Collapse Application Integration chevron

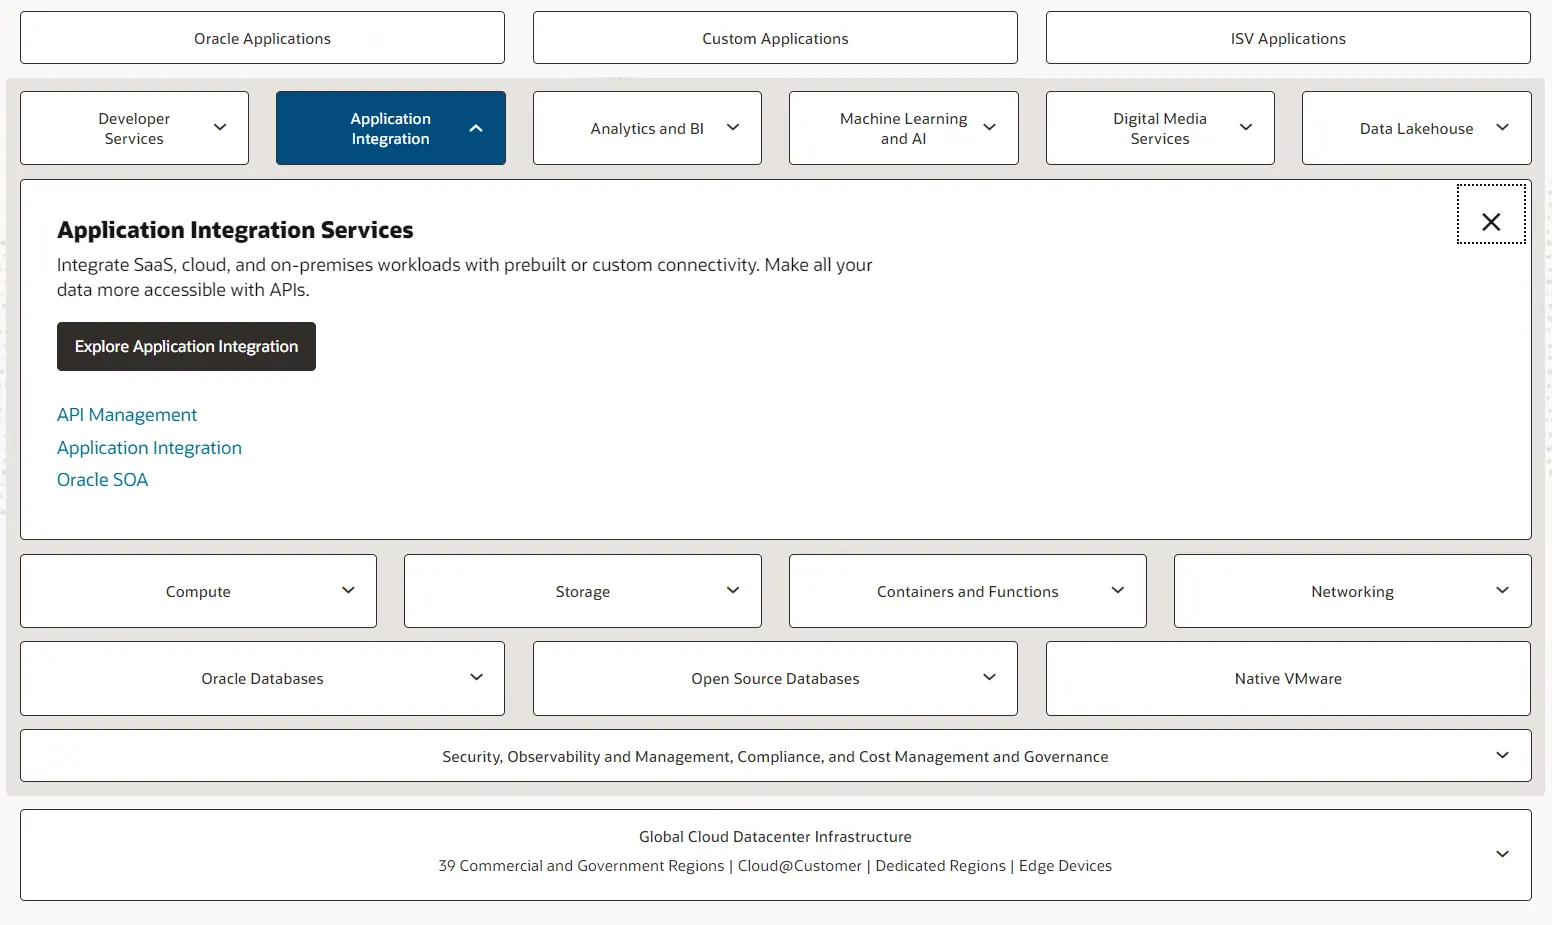[476, 128]
